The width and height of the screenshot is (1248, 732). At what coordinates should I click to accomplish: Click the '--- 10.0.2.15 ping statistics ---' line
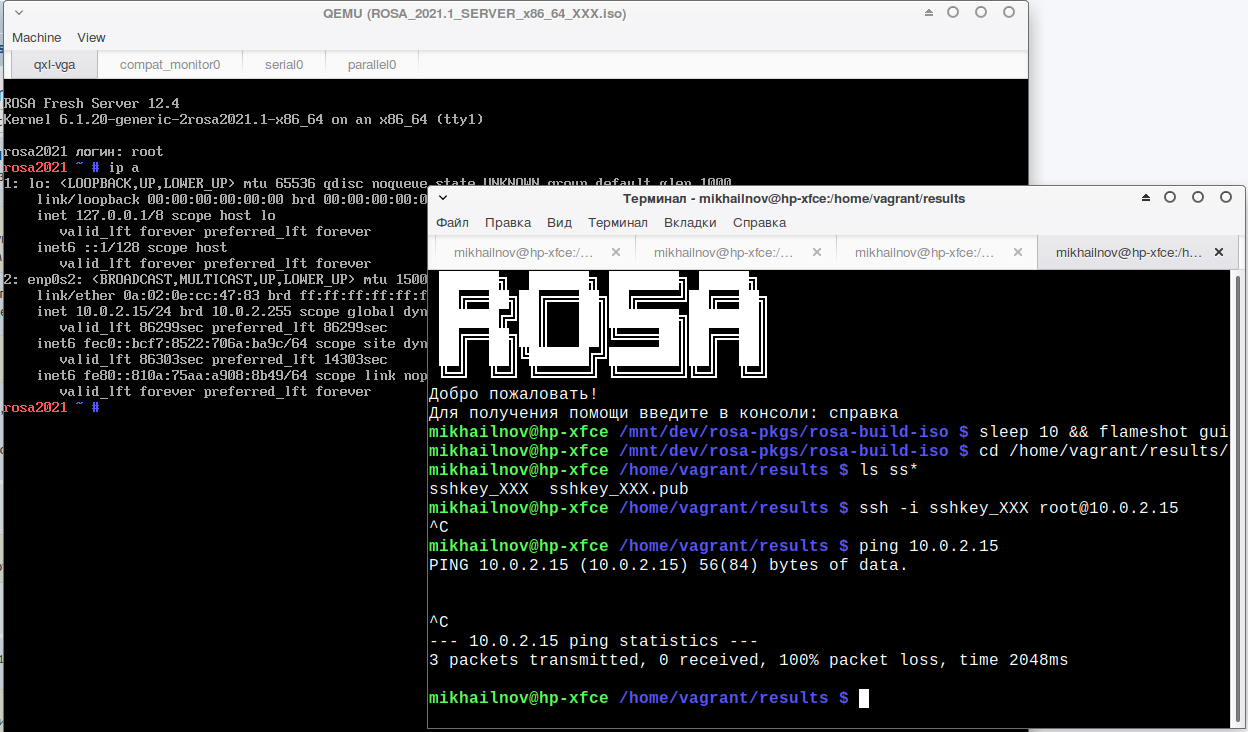tap(594, 641)
